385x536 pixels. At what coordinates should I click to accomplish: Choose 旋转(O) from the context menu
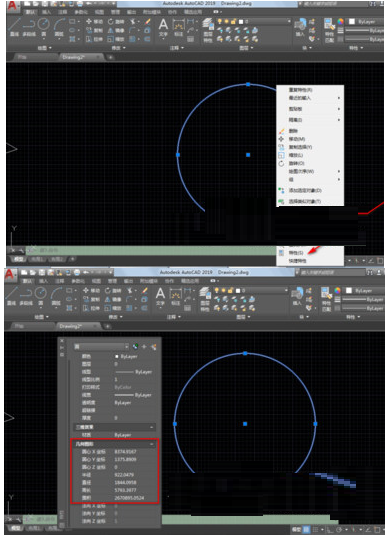[x=310, y=163]
